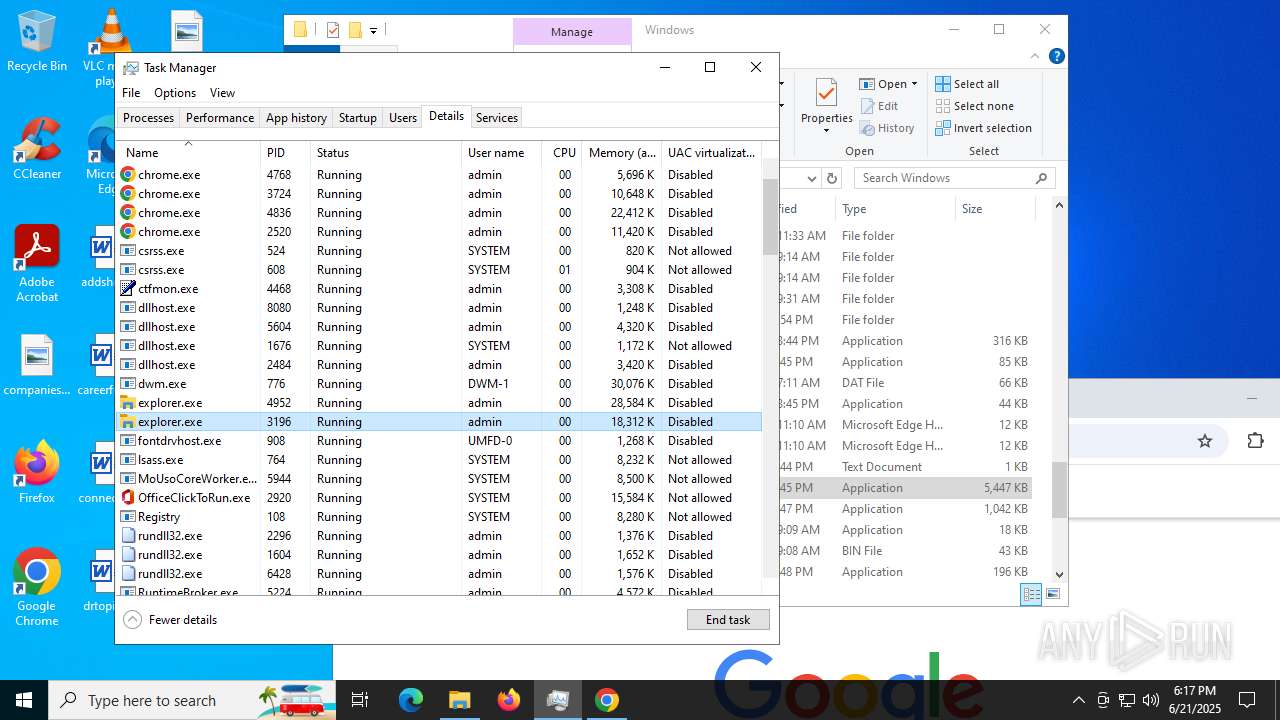Show hidden system tray icons
This screenshot has width=1280, height=720.
(x=1078, y=700)
